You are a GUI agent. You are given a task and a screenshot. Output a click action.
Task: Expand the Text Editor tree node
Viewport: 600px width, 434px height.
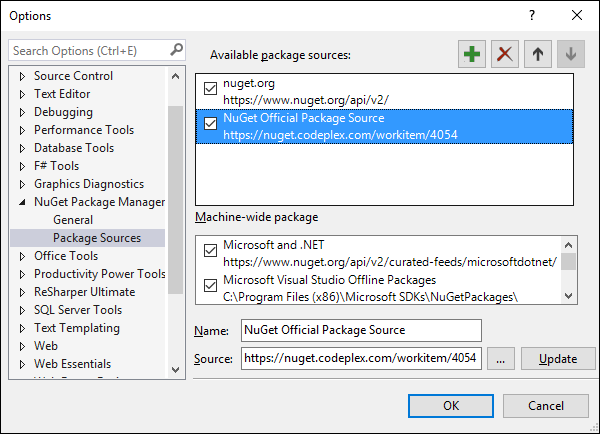(x=22, y=94)
